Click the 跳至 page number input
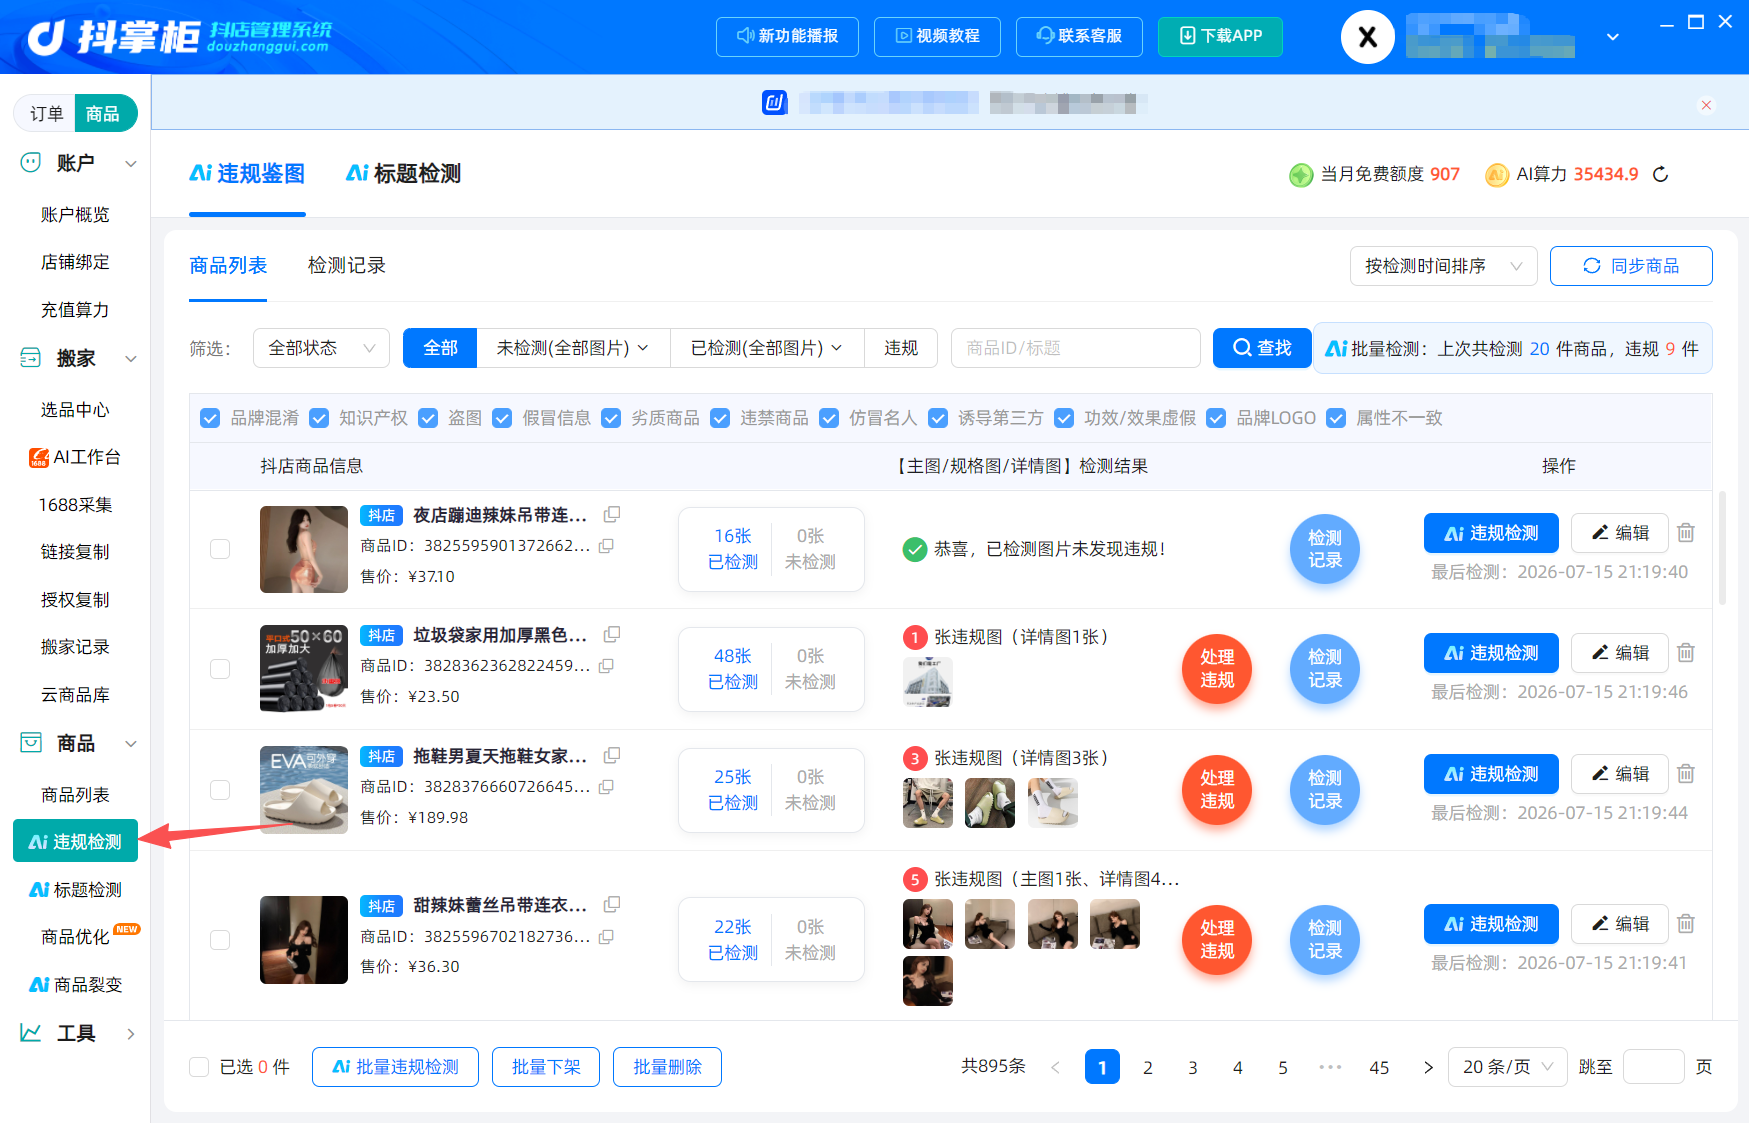The image size is (1749, 1123). coord(1654,1067)
